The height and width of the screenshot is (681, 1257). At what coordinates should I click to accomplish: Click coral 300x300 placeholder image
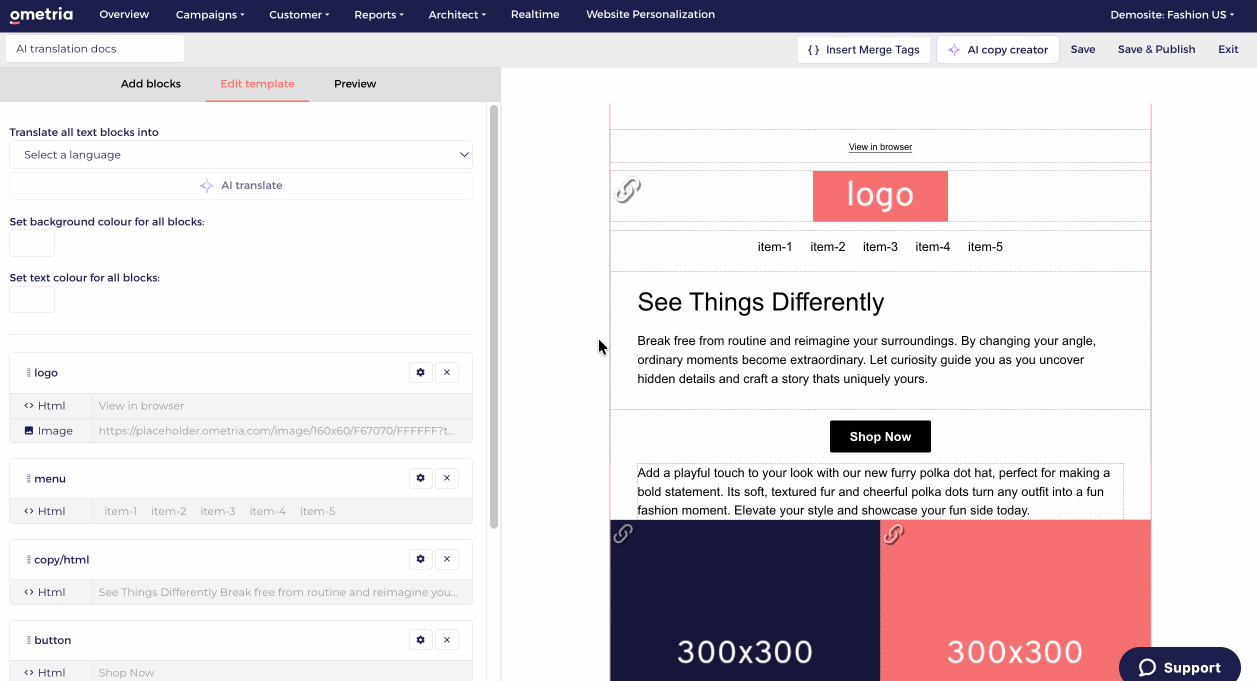pos(1015,600)
